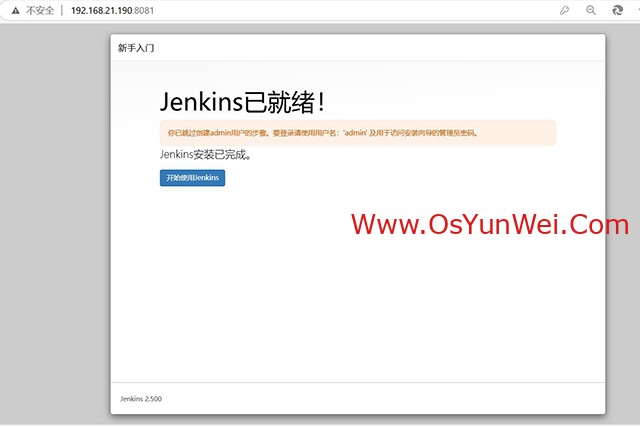The image size is (640, 427).
Task: Click the 不安全 warning triangle icon
Action: [x=16, y=11]
